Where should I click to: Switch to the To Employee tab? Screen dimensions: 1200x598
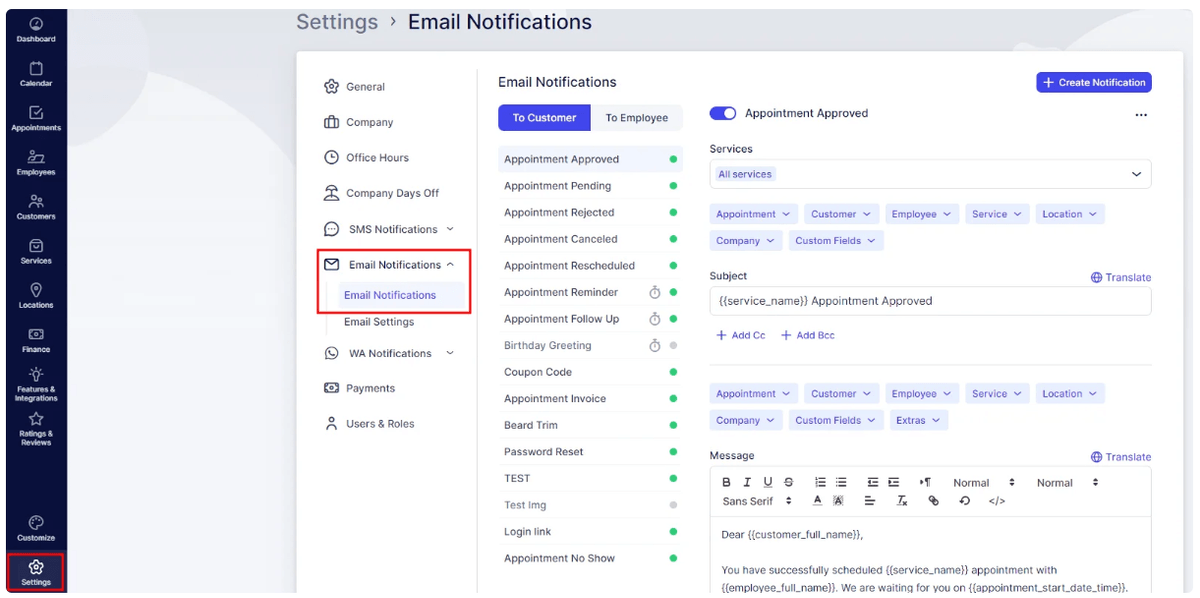coord(636,118)
